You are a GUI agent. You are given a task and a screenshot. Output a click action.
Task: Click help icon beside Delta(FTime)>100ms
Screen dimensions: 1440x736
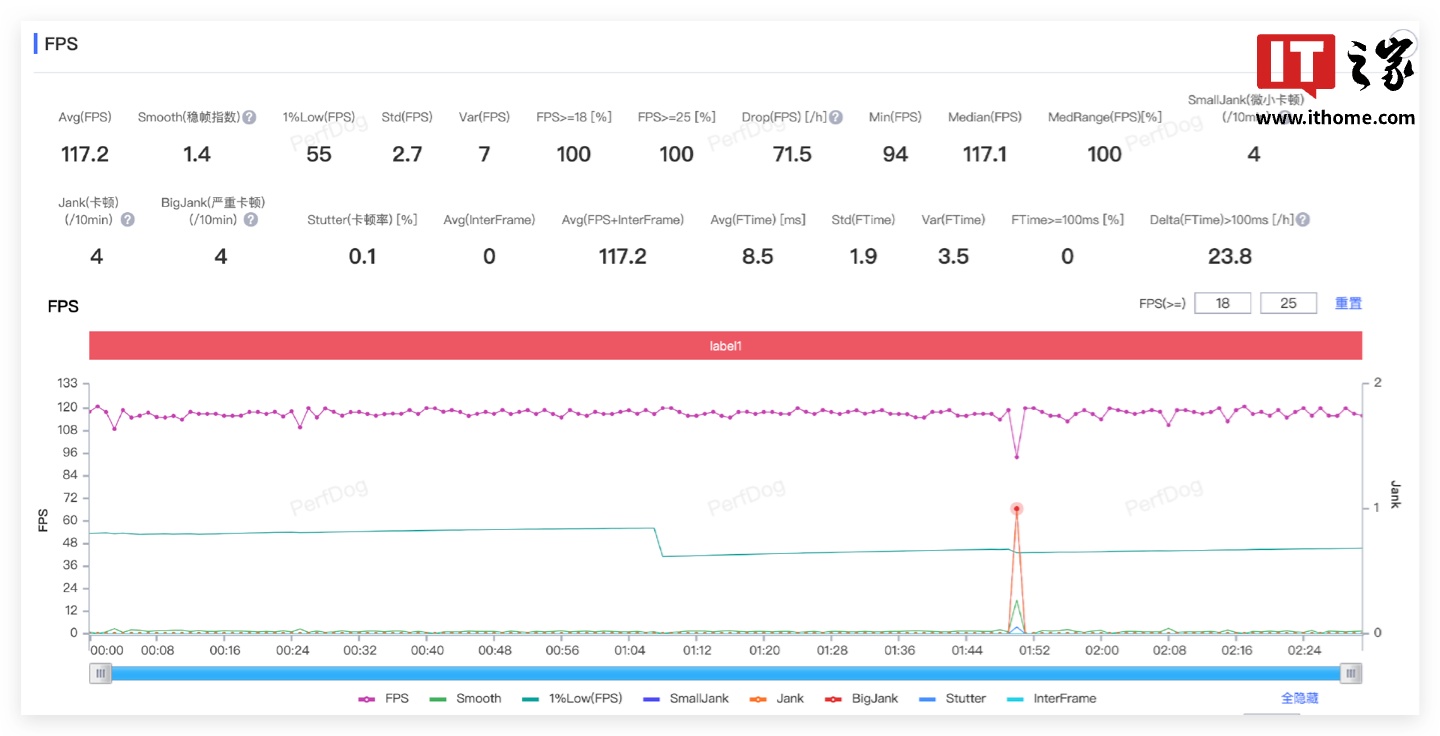1303,220
